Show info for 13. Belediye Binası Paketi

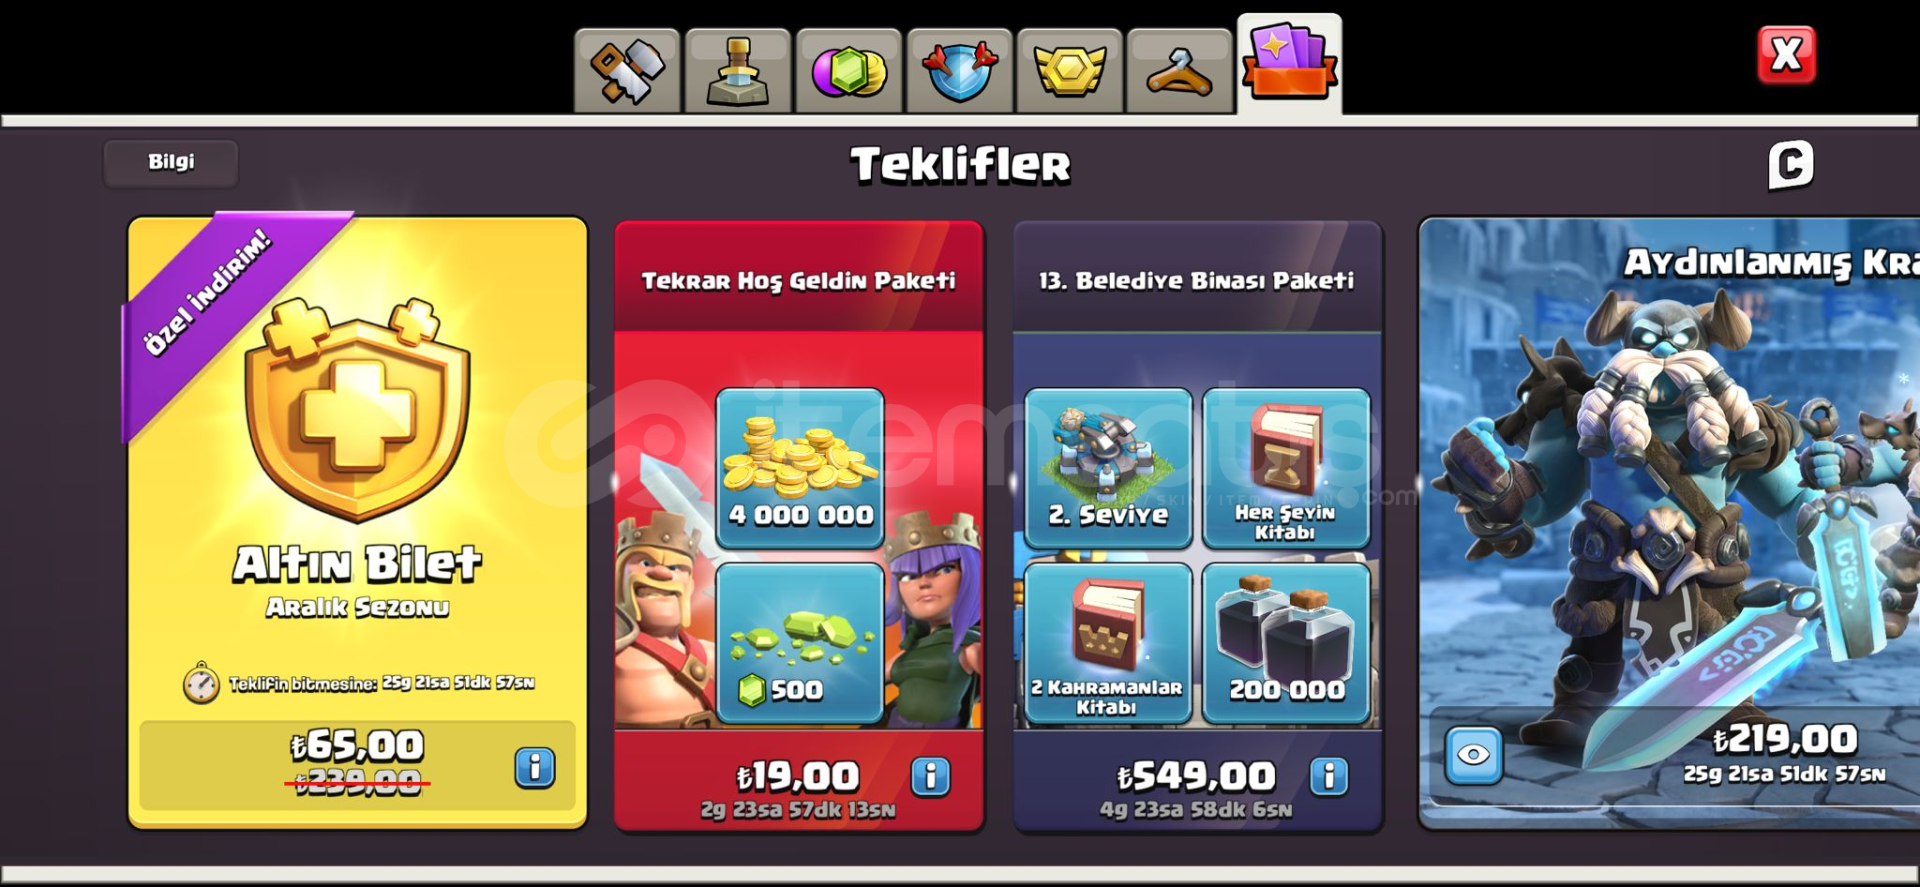click(1329, 776)
